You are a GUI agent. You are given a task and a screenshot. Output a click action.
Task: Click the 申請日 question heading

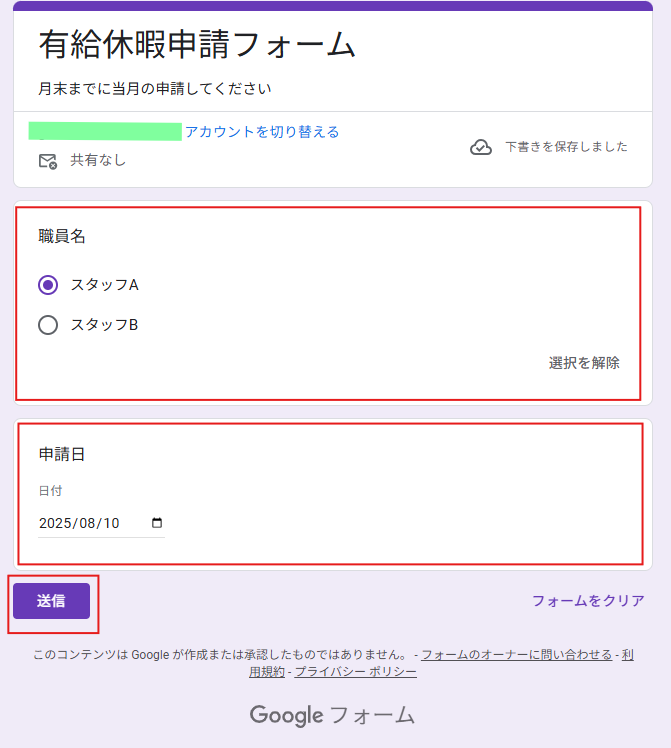coord(62,454)
